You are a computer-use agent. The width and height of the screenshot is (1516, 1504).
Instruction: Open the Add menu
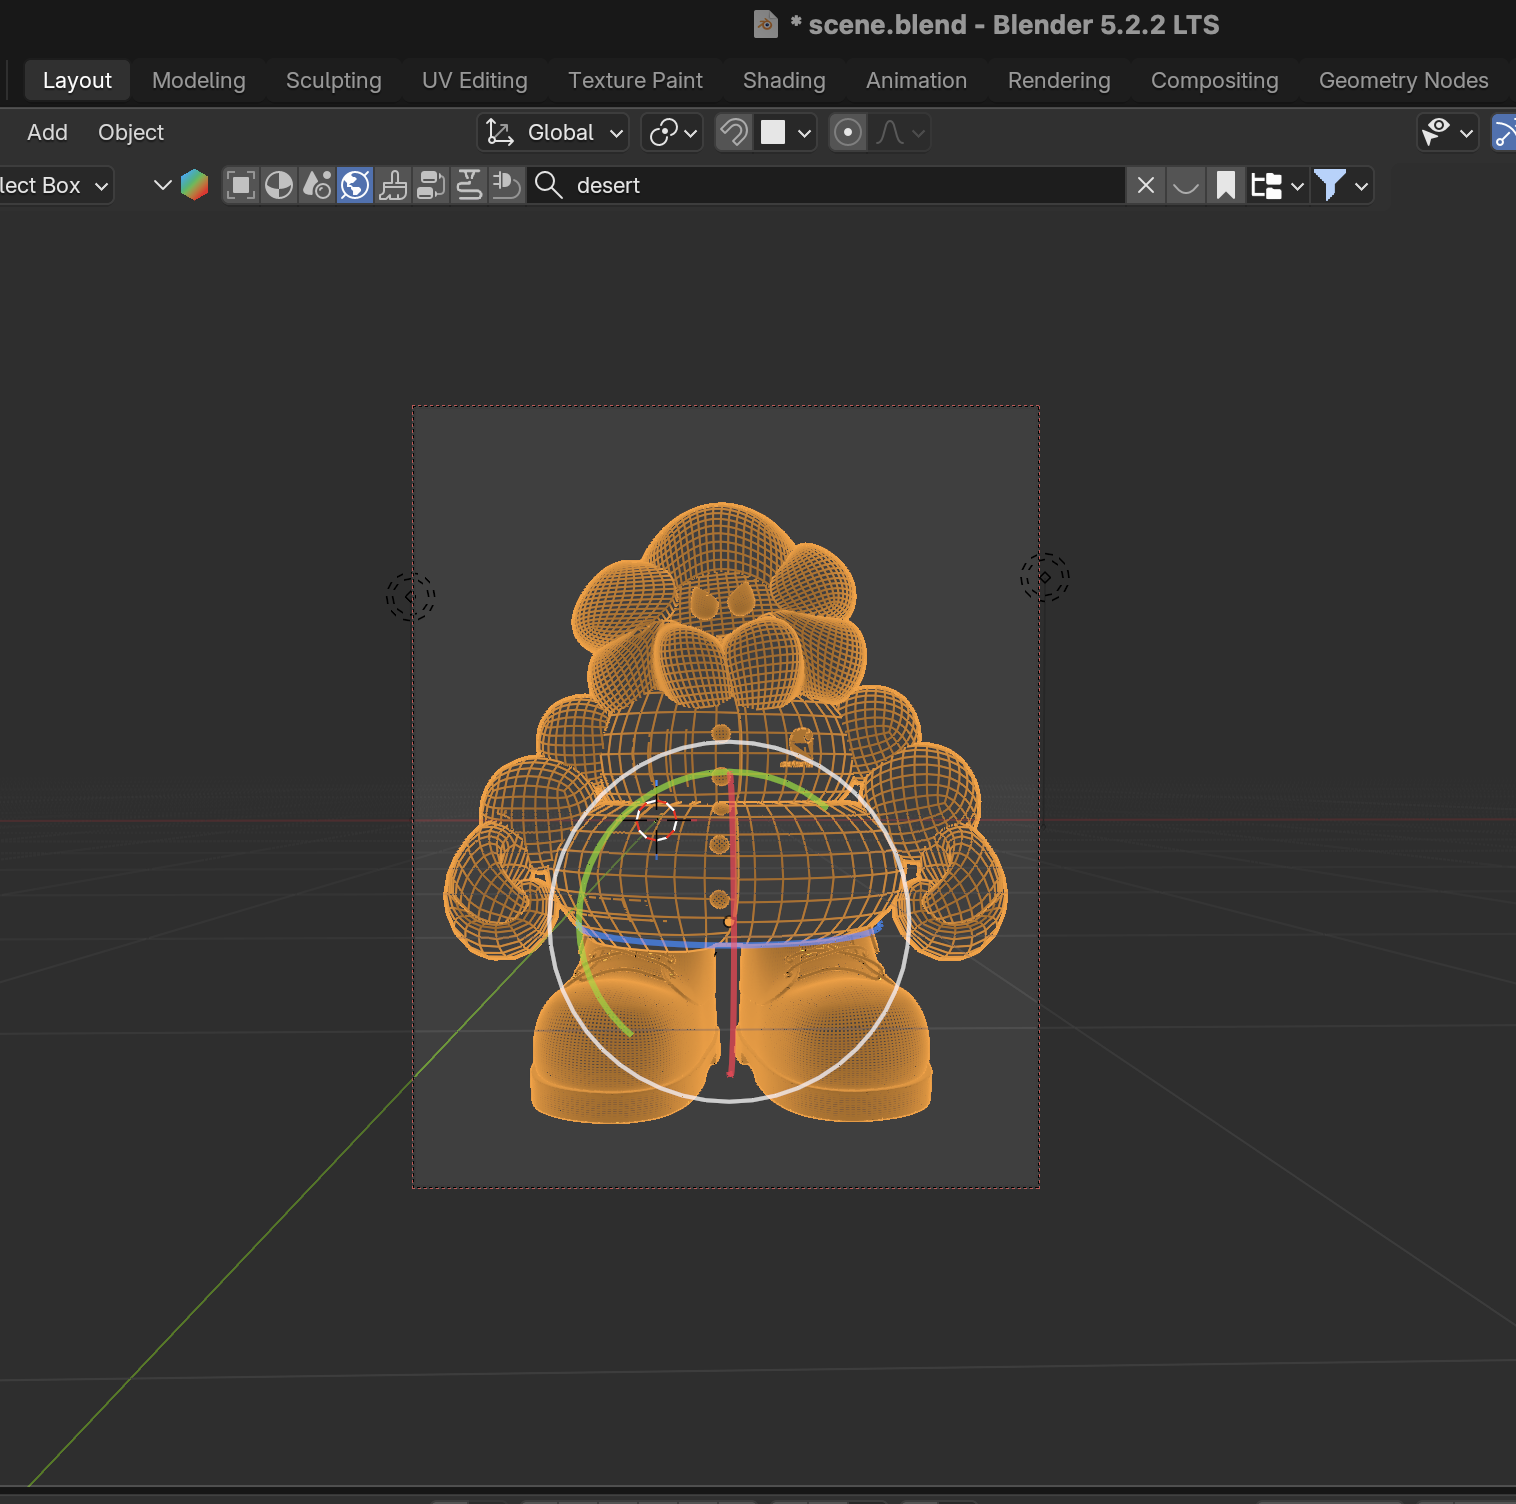point(47,132)
